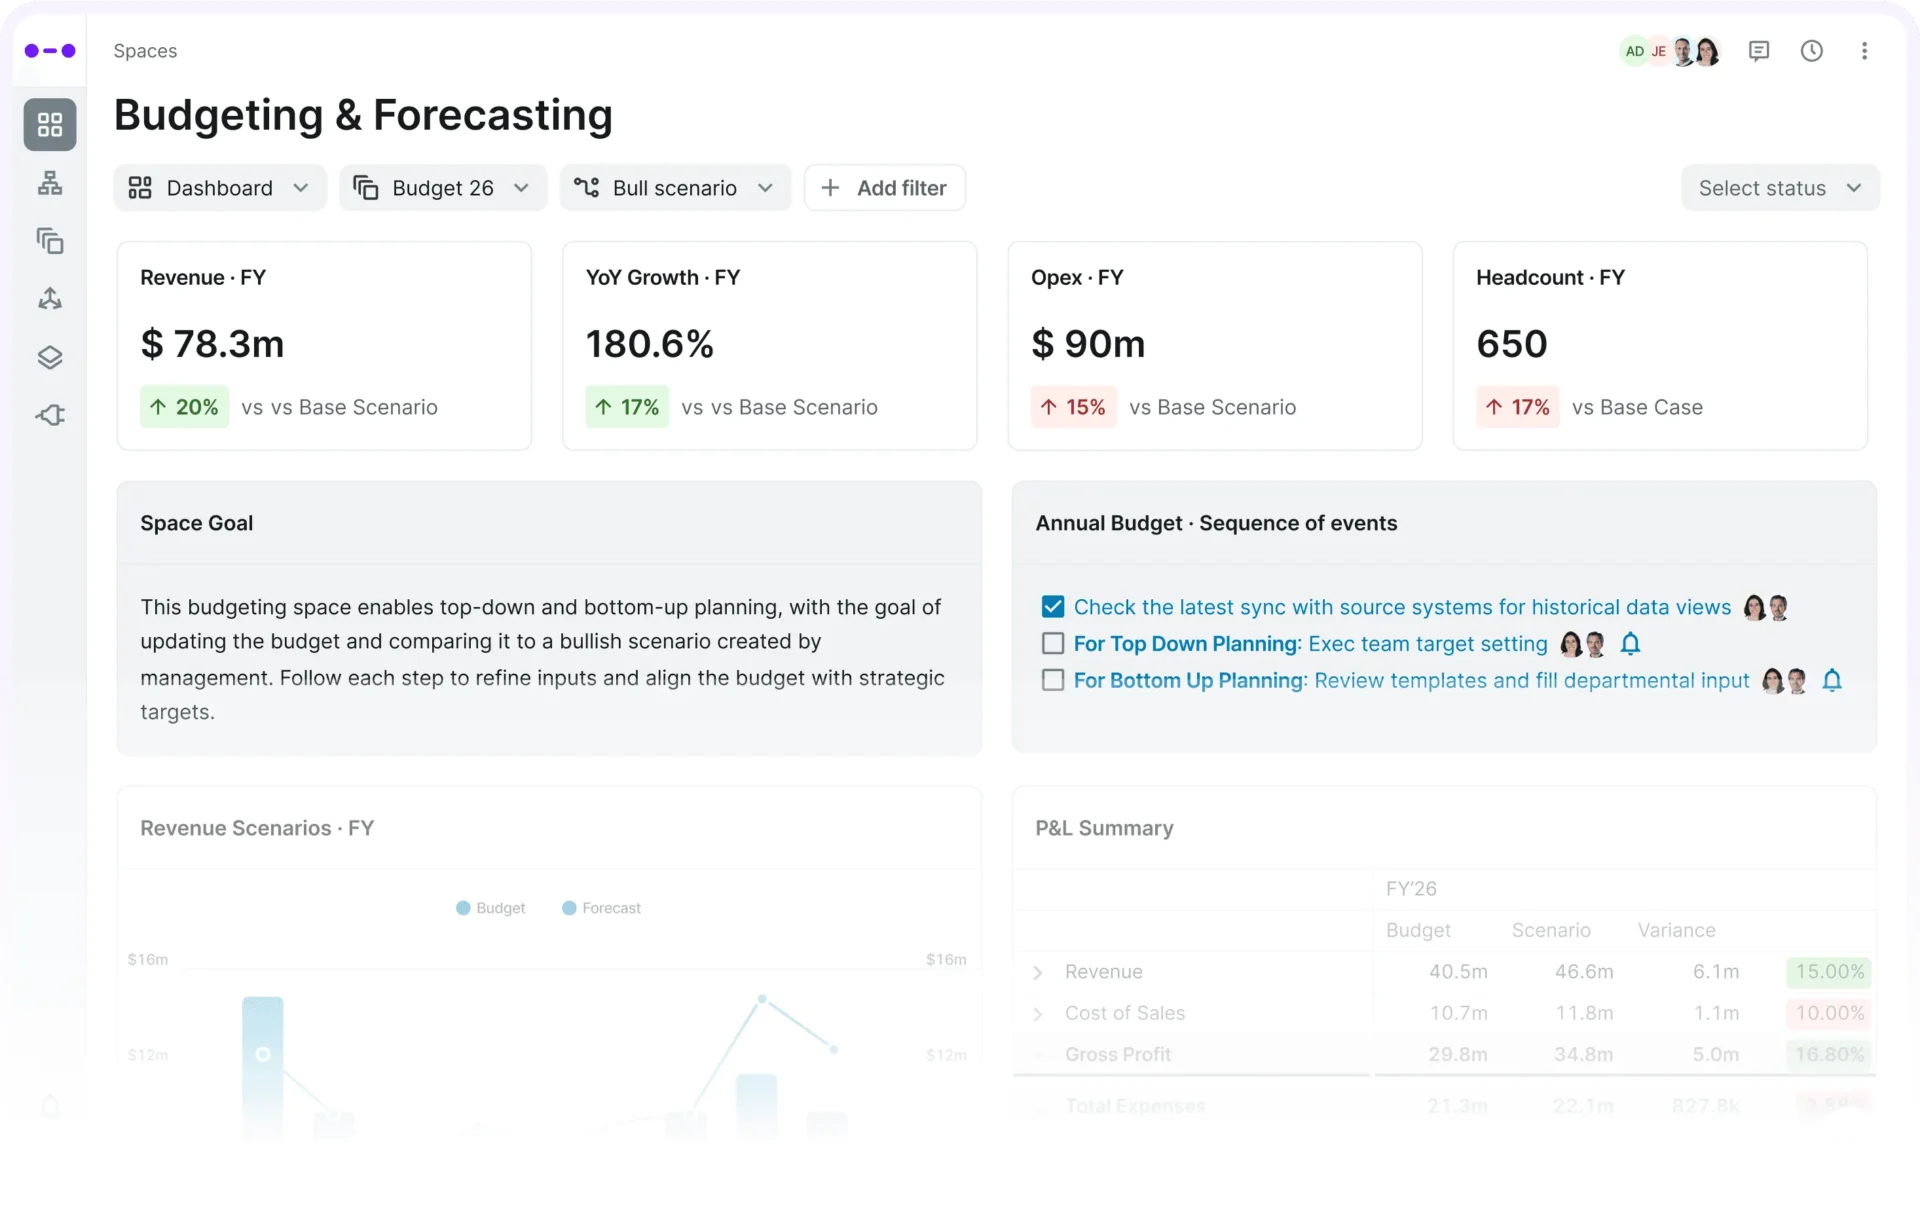
Task: Click the AD avatar in the header
Action: (1636, 50)
